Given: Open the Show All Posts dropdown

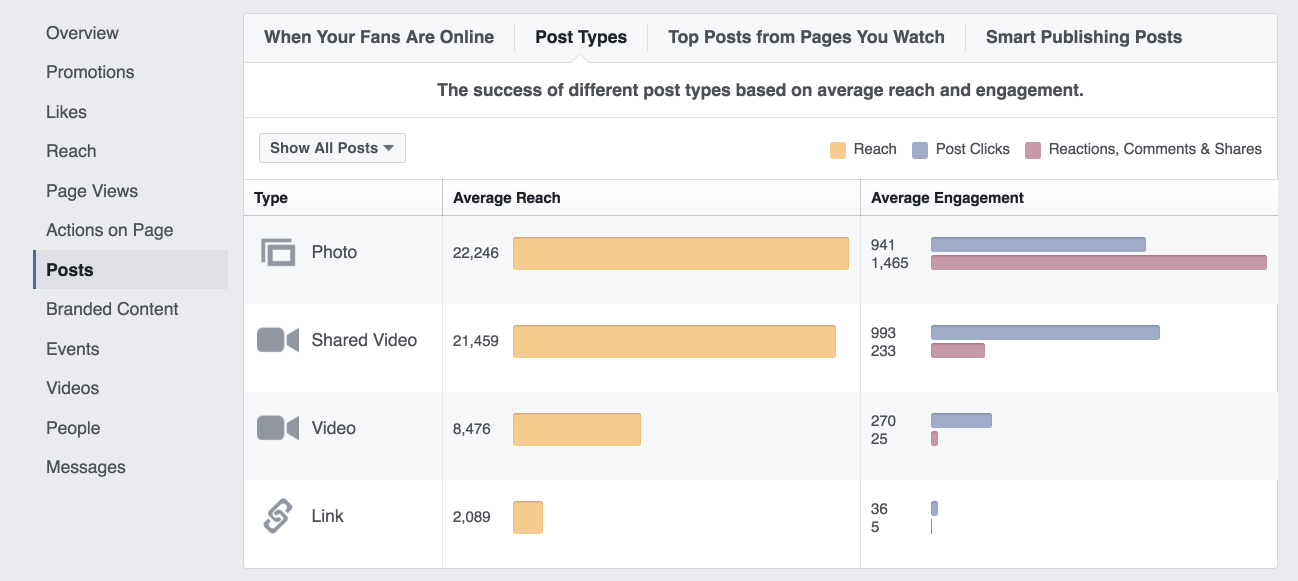Looking at the screenshot, I should click(332, 148).
